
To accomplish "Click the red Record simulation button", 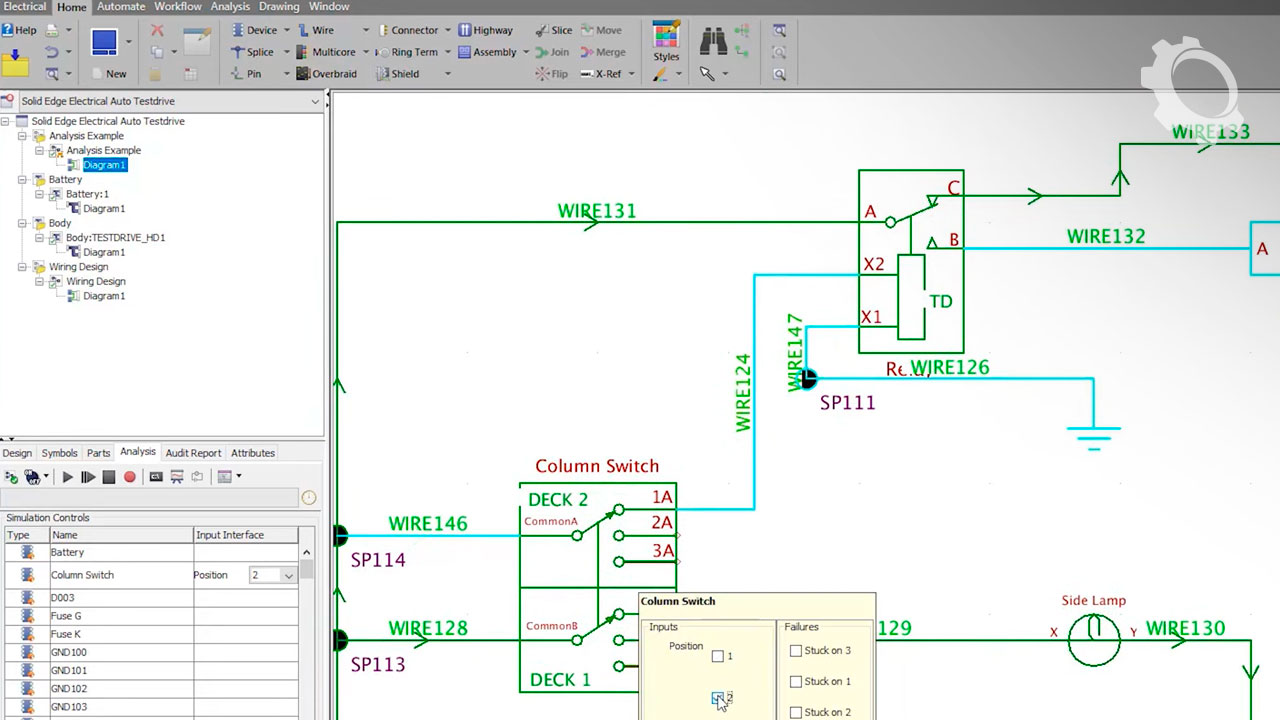I will coord(129,477).
